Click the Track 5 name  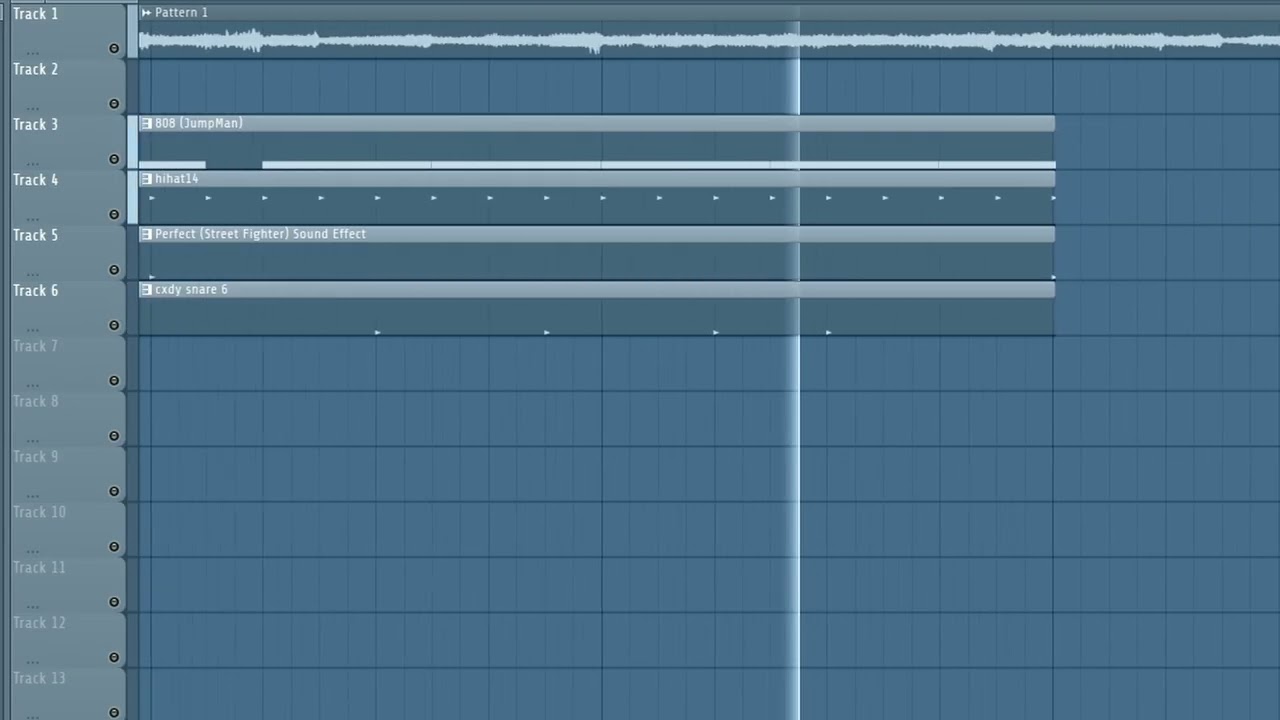pyautogui.click(x=35, y=235)
